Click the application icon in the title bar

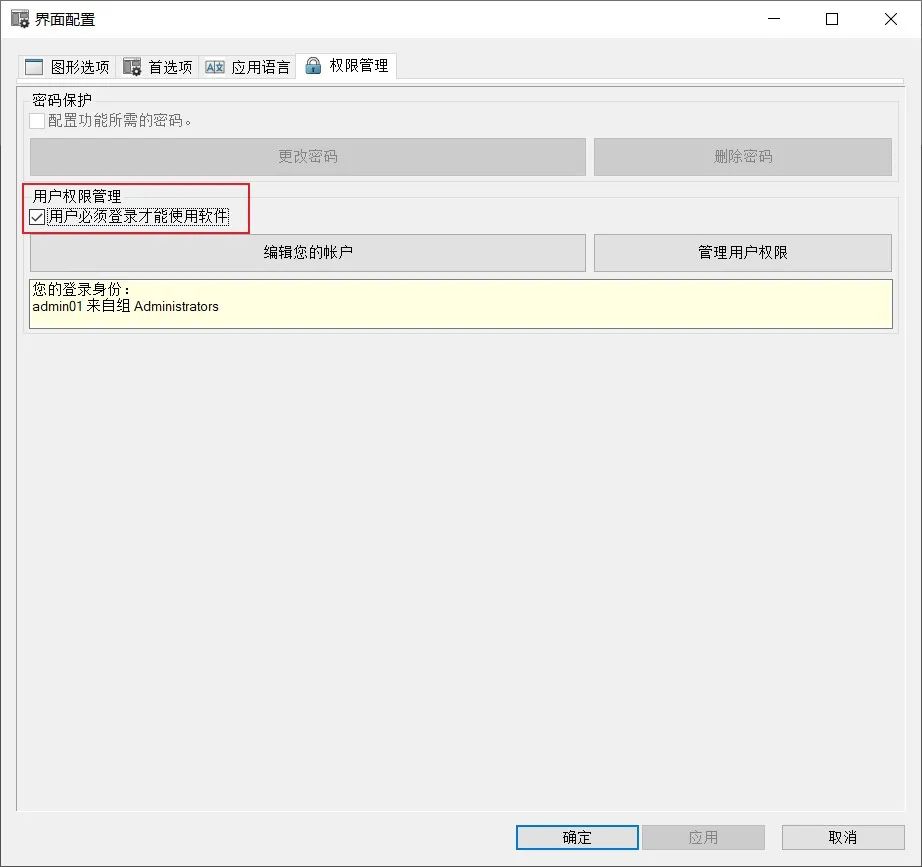(18, 18)
